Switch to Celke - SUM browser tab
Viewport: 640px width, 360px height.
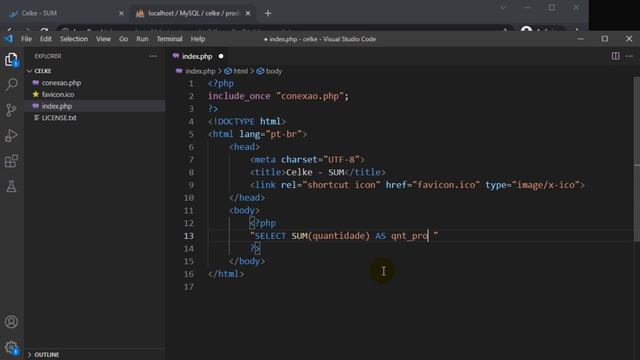pyautogui.click(x=67, y=13)
